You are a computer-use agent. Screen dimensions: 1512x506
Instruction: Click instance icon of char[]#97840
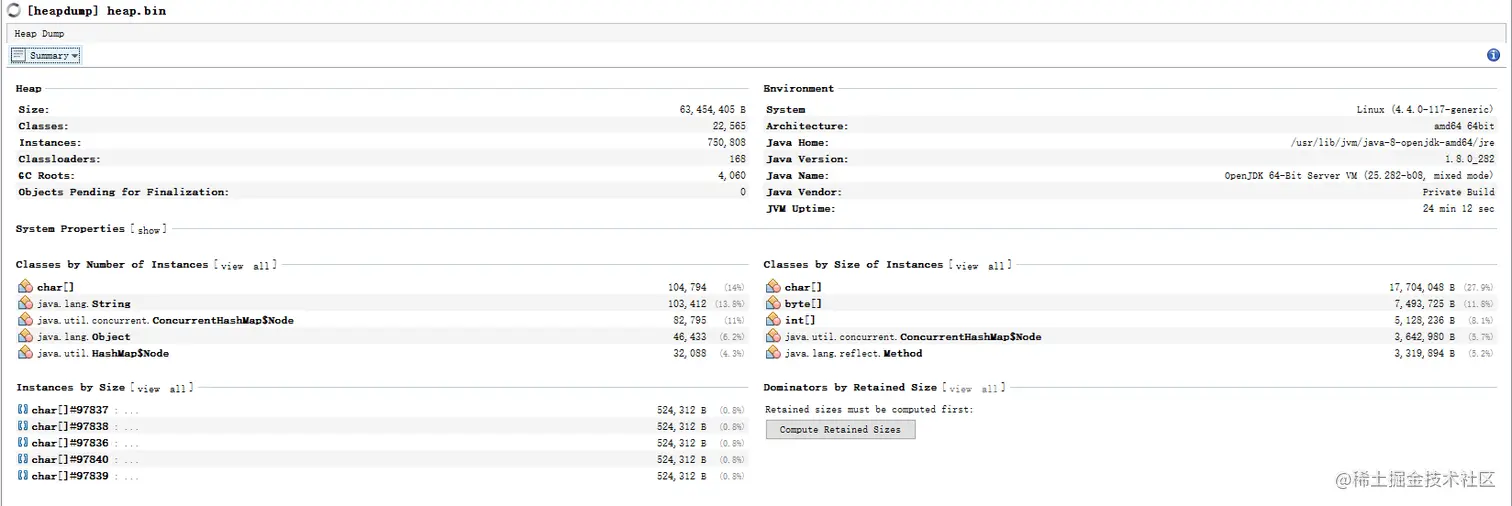coord(23,459)
